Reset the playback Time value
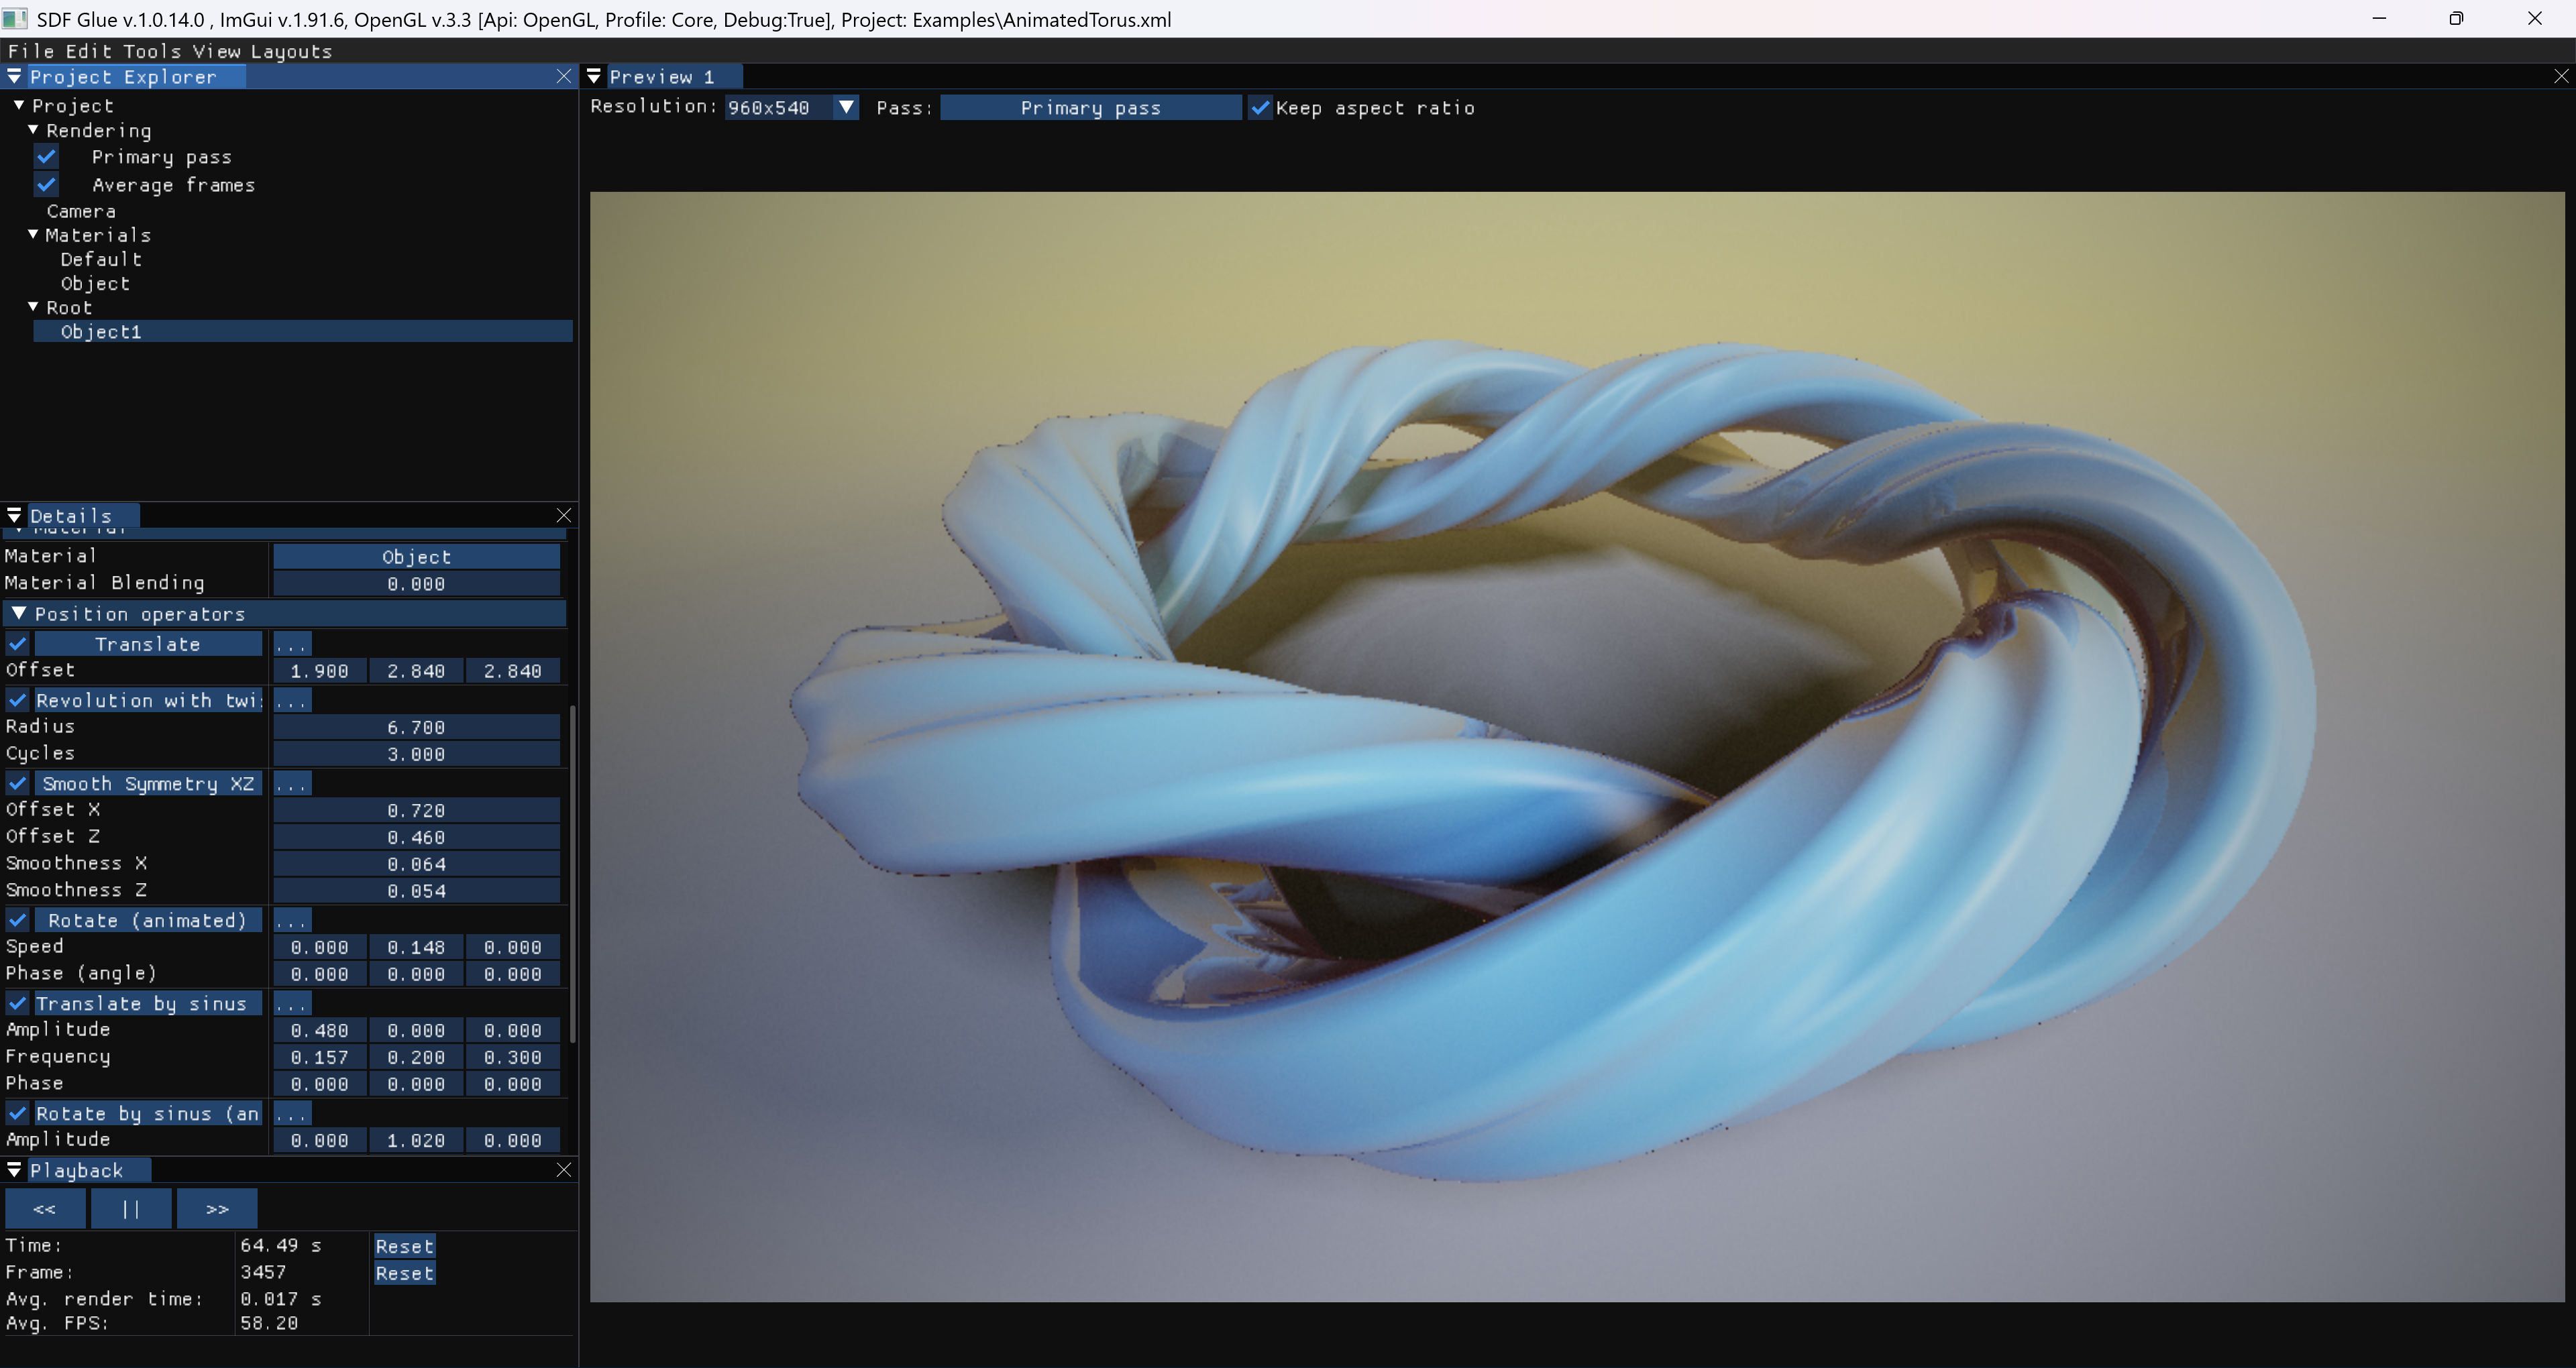This screenshot has height=1368, width=2576. point(404,1246)
